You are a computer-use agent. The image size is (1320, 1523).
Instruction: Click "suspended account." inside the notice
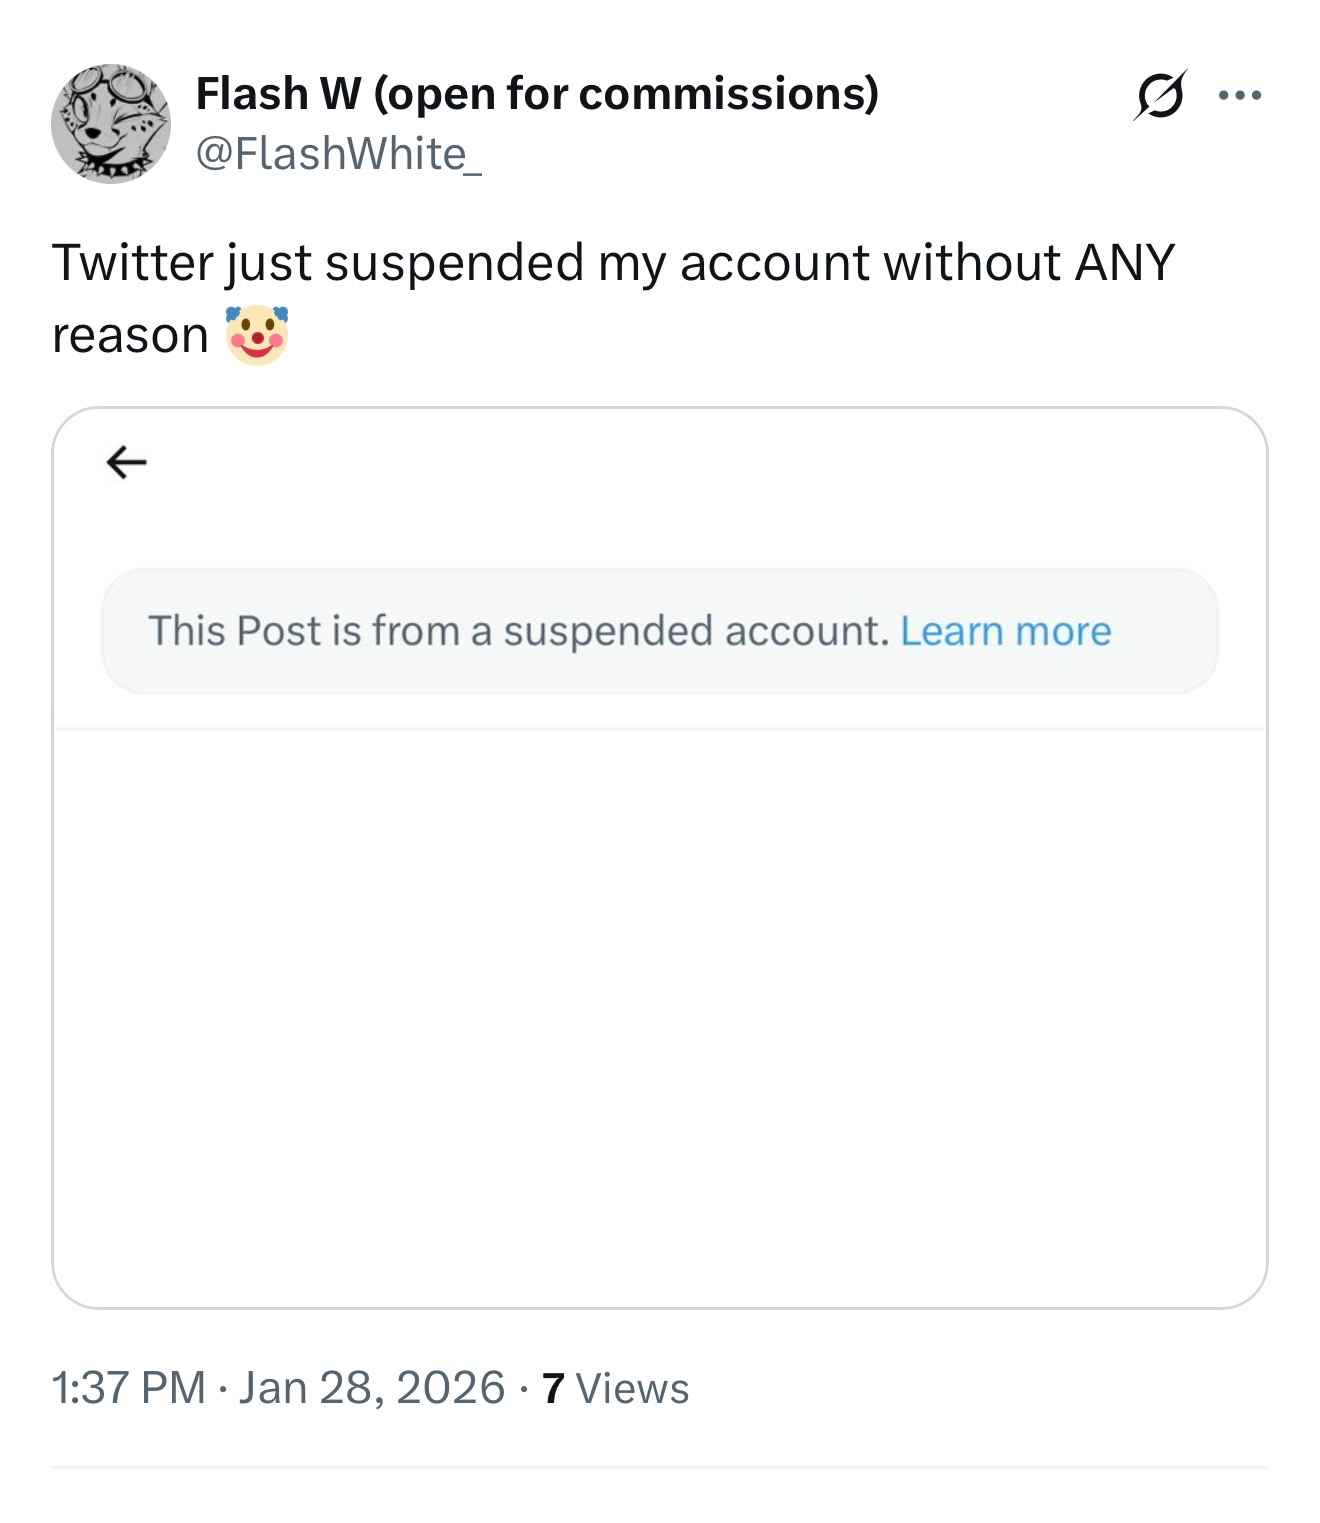[695, 631]
